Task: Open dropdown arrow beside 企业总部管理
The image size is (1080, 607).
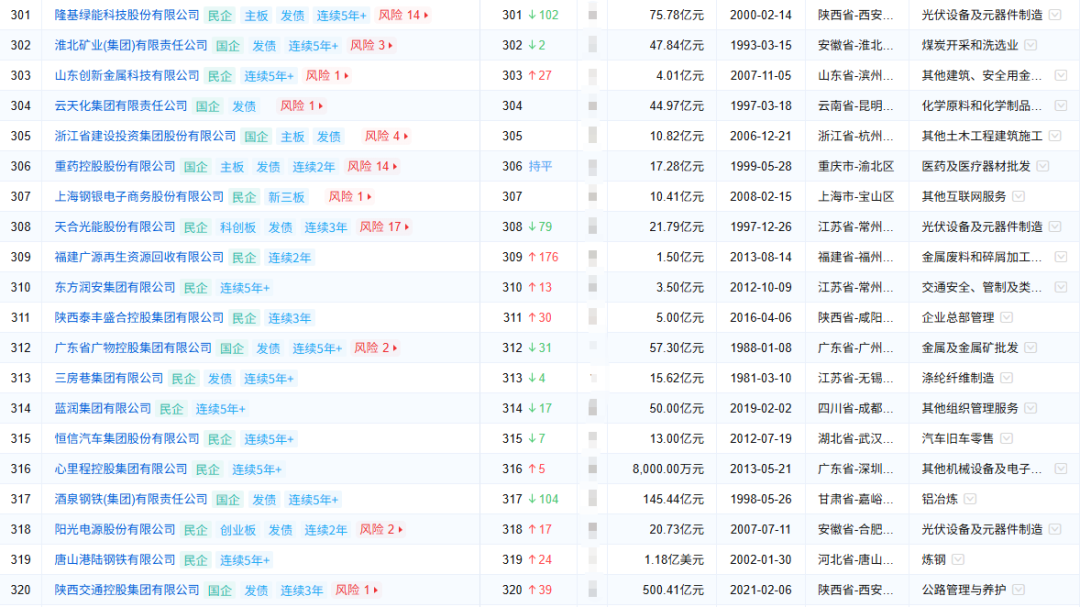Action: pos(1006,318)
